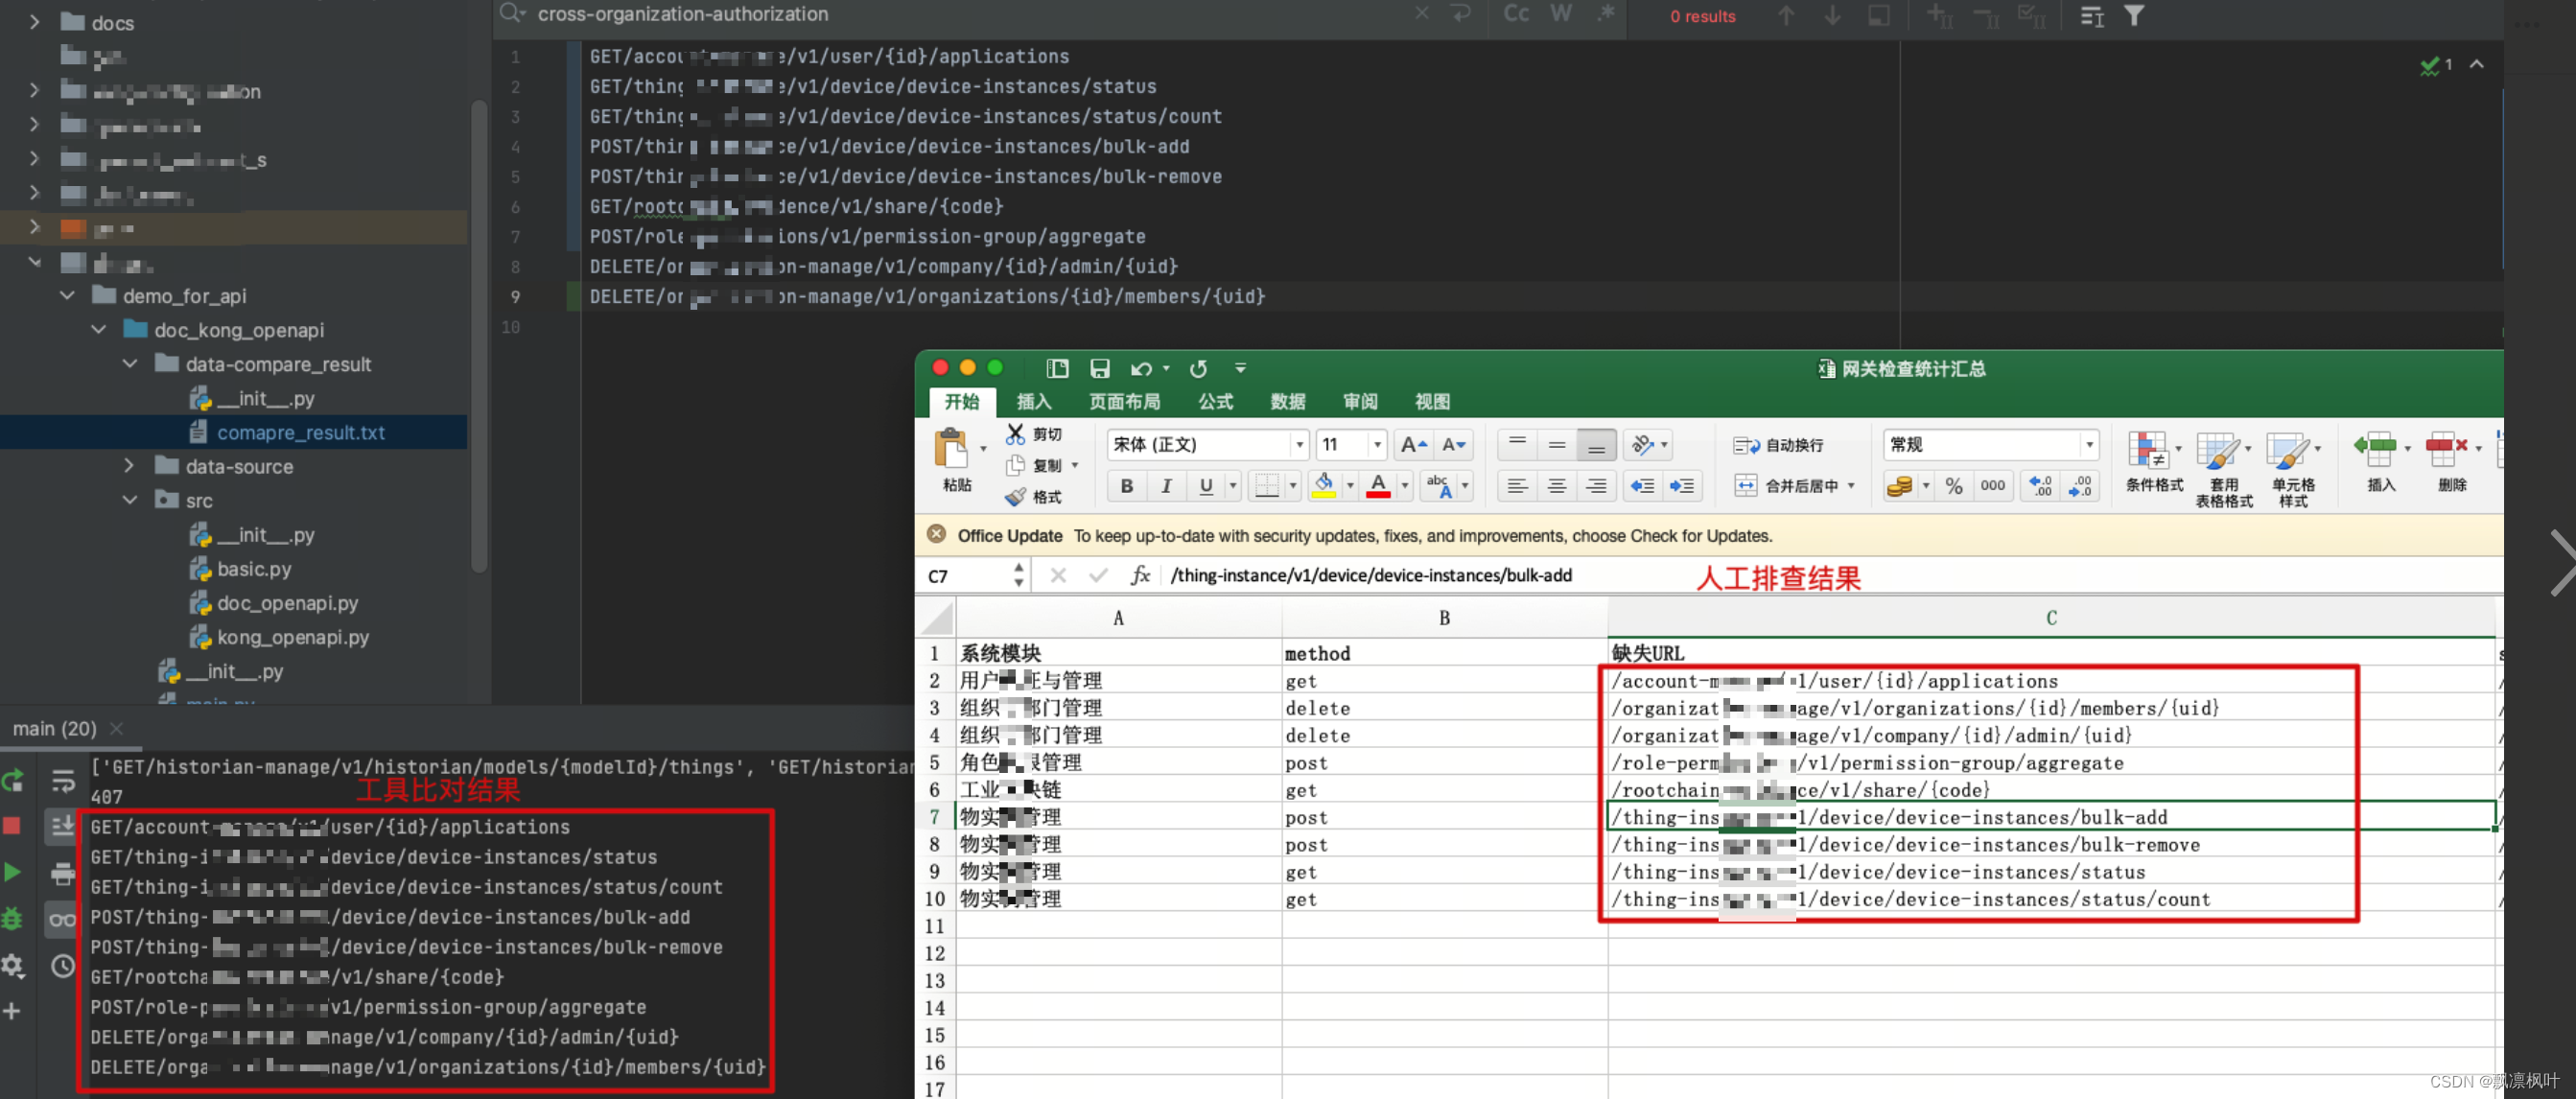Screen dimensions: 2576x1099
Task: Expand the docs folder in project tree
Action: coord(35,22)
